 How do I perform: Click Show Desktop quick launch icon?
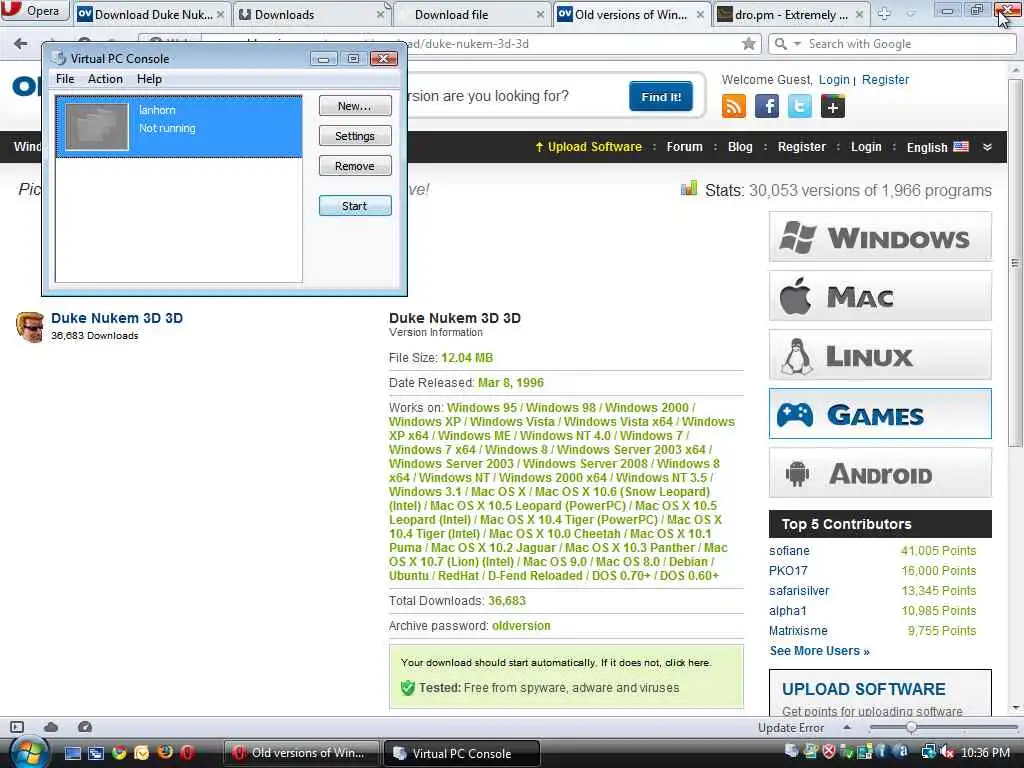point(72,753)
